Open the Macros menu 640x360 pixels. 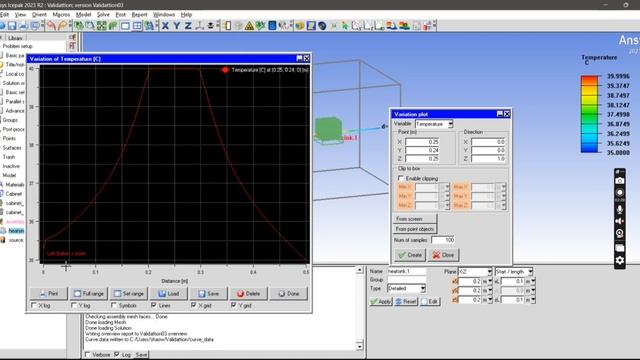61,14
